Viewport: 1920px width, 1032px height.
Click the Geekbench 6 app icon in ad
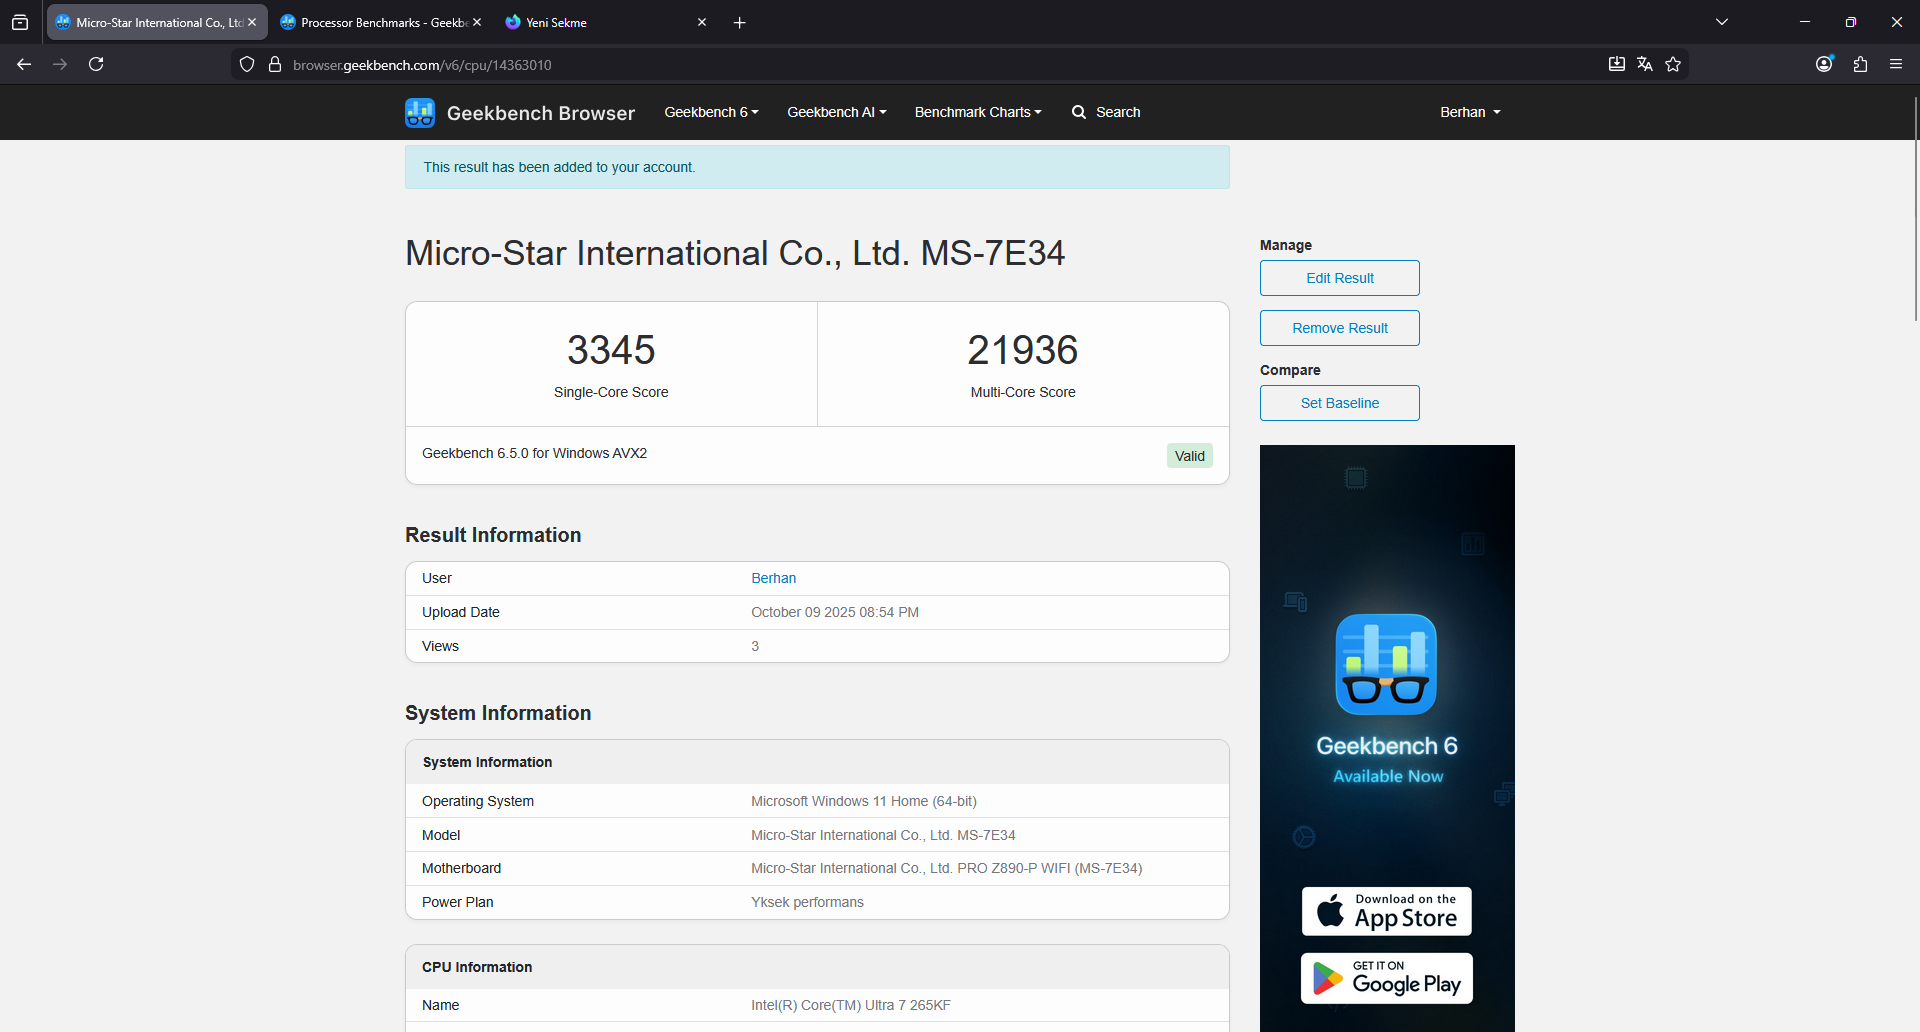(1386, 664)
